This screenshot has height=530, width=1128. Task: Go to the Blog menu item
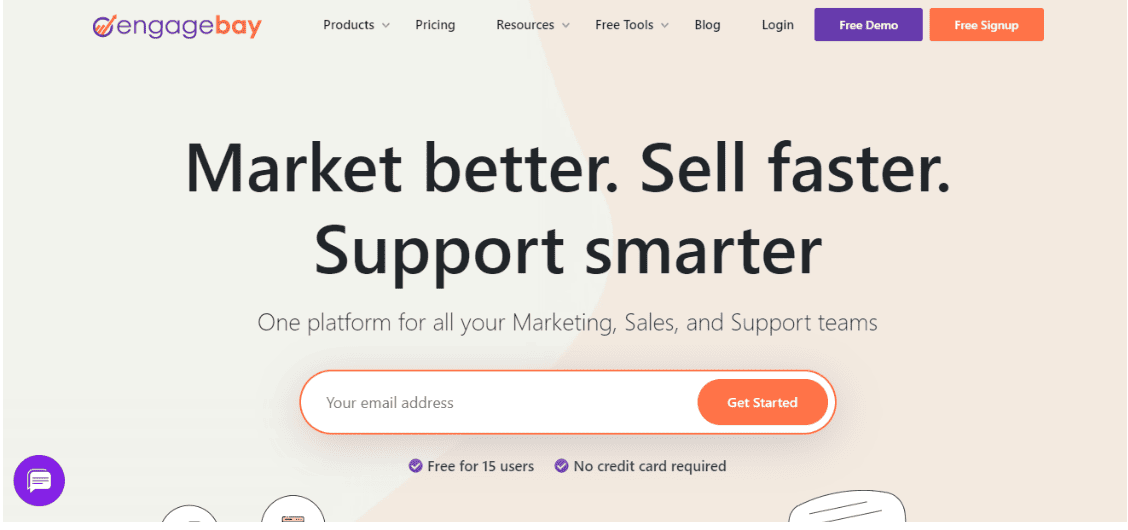(x=707, y=25)
